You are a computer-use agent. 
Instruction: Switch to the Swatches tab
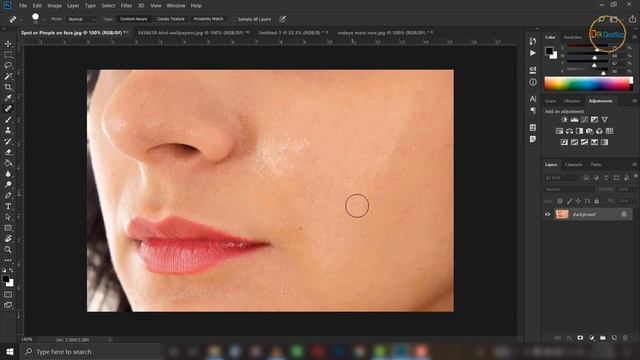point(573,37)
